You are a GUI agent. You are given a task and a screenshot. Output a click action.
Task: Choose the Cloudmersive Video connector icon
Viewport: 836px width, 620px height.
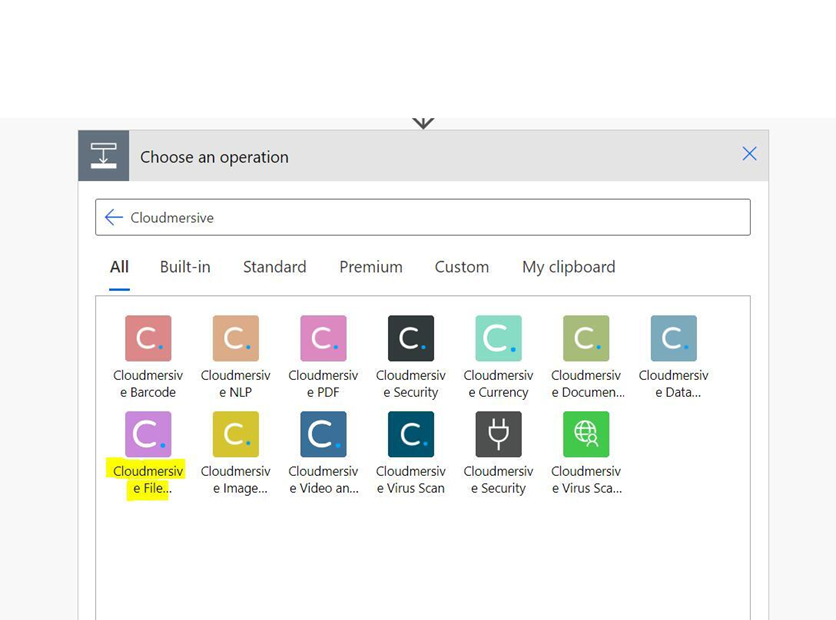(323, 434)
